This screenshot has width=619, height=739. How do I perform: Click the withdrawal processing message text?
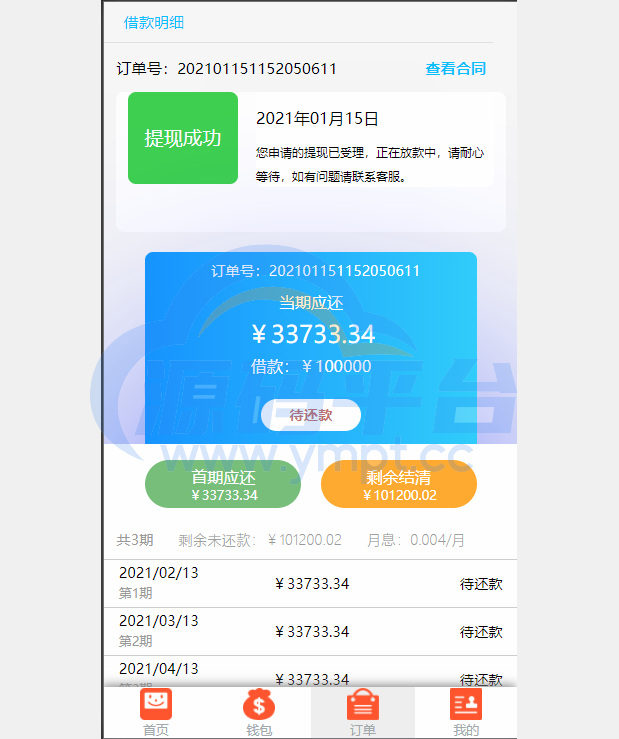[370, 164]
